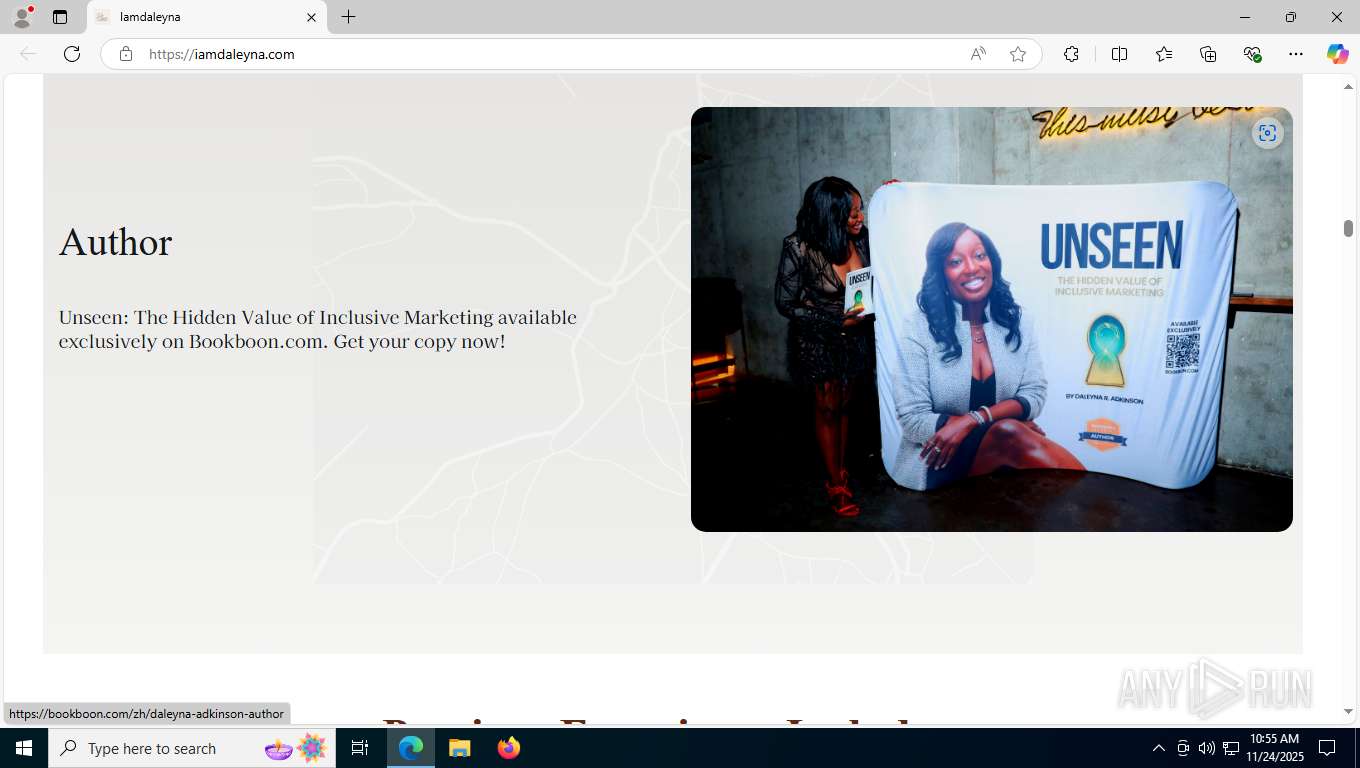Viewport: 1360px width, 768px height.
Task: Show hidden tray icons chevron
Action: pyautogui.click(x=1159, y=748)
